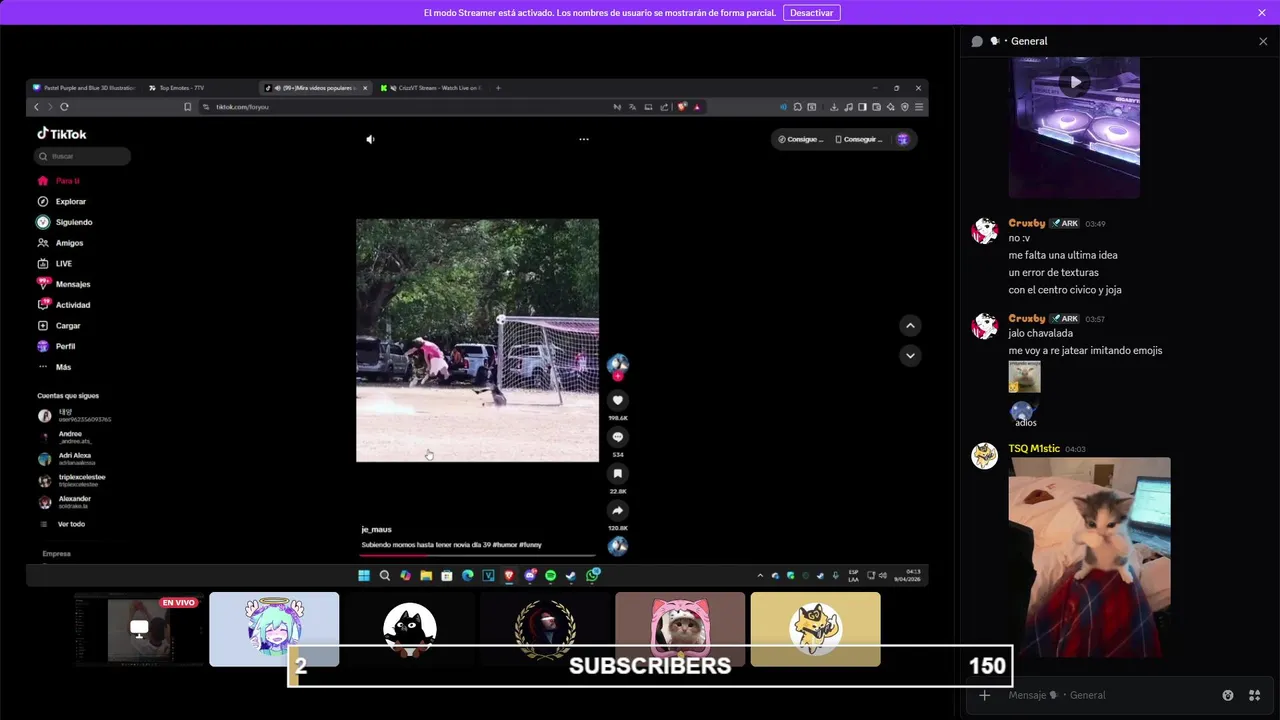1280x720 pixels.
Task: Click the TikTok Buscar search field
Action: click(x=82, y=156)
